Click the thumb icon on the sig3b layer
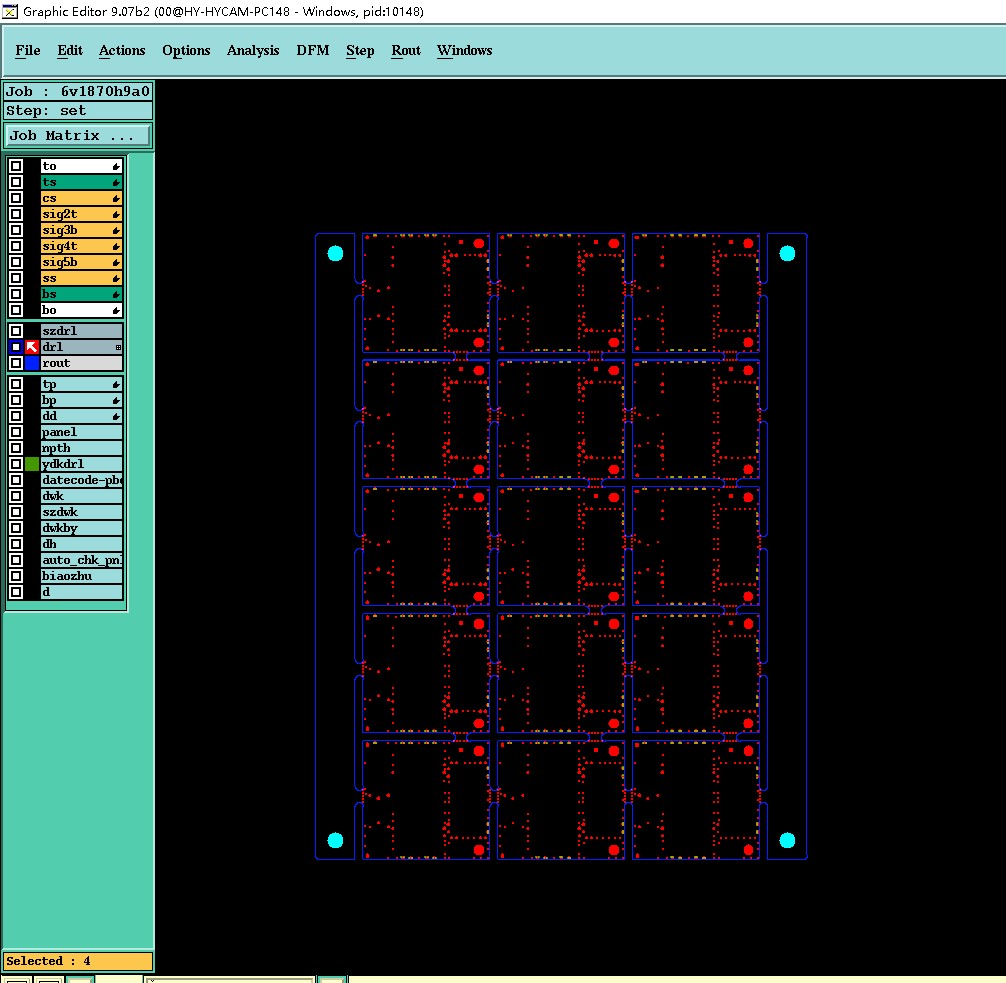The image size is (1006, 983). (116, 230)
